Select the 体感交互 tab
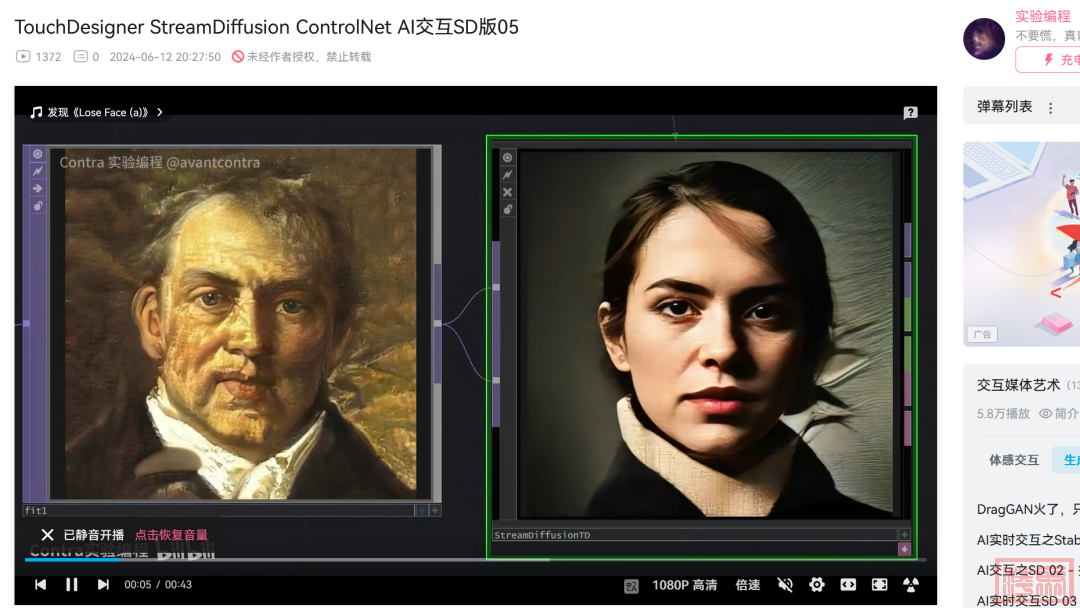 [x=1013, y=460]
